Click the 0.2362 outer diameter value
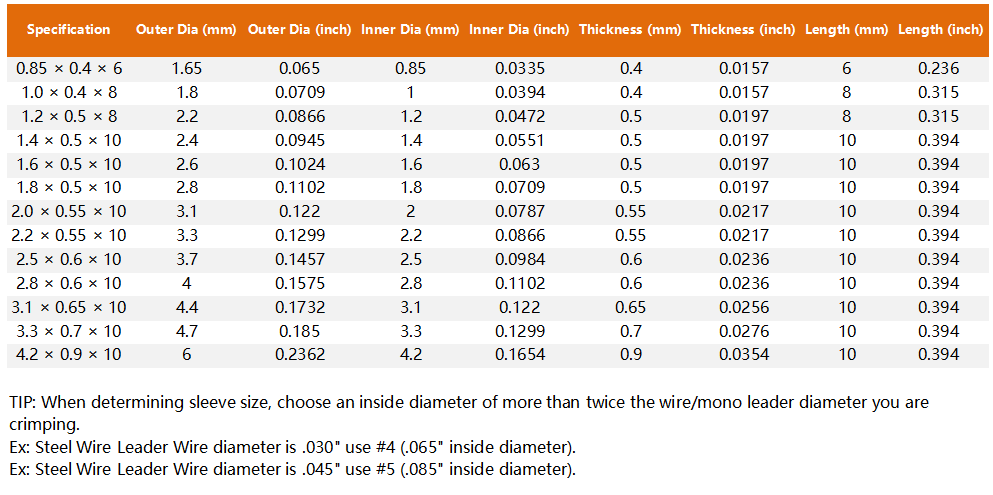Screen dimensions: 993x495 coord(298,355)
